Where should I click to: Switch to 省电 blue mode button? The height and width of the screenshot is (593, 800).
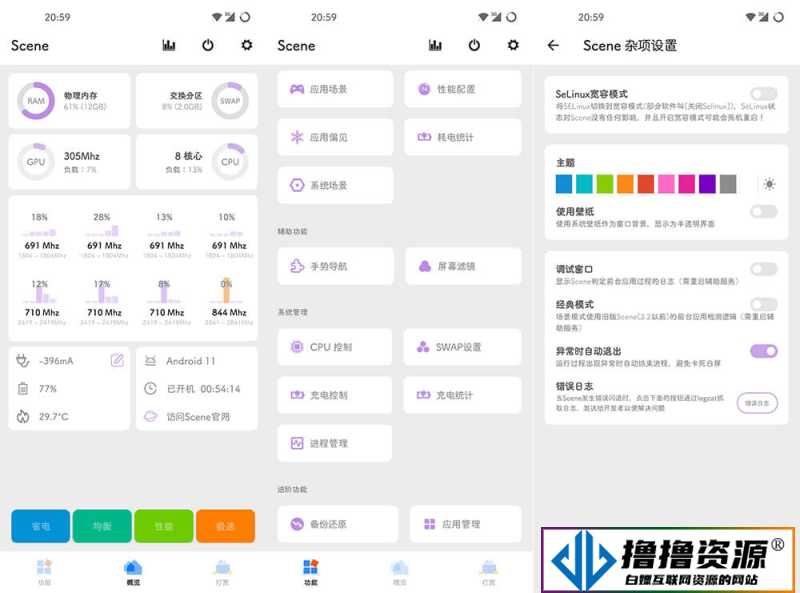[x=40, y=526]
